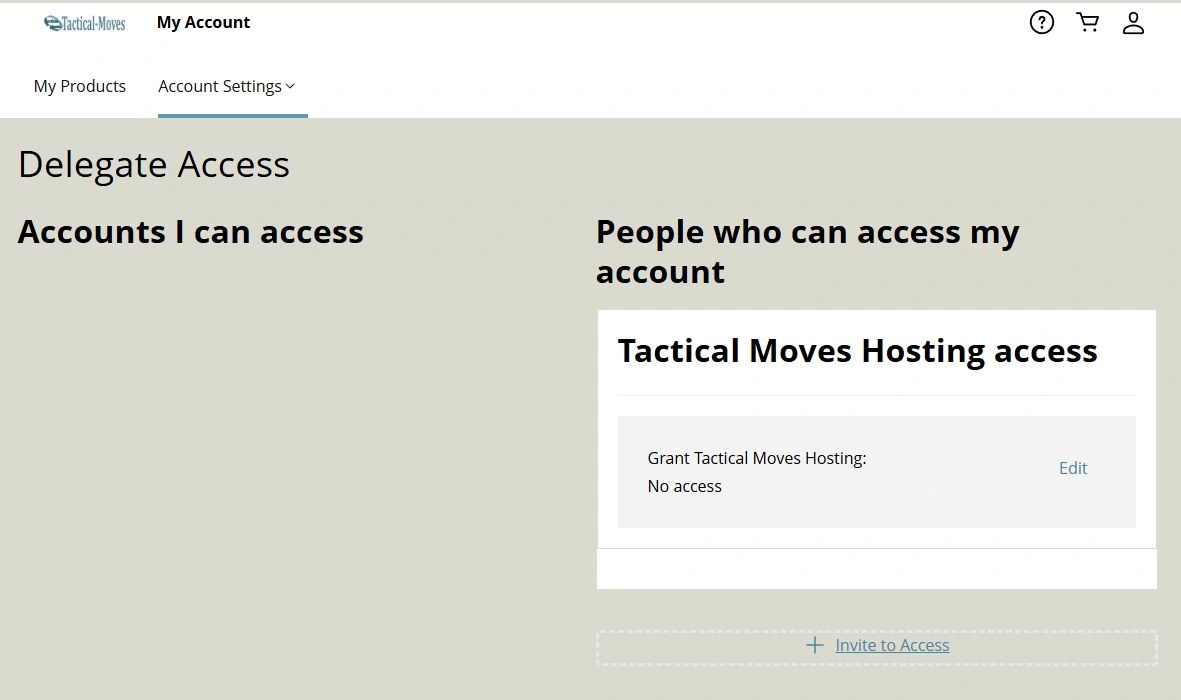
Task: Expand the Account Settings chevron
Action: coord(289,86)
